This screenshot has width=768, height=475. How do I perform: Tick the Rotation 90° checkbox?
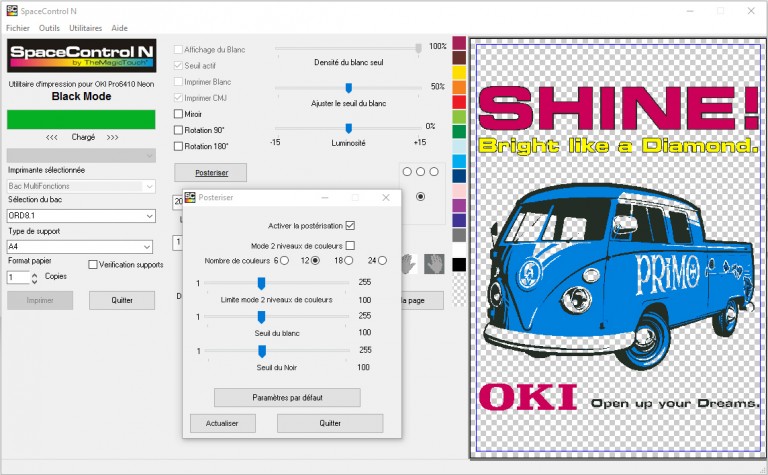click(x=179, y=130)
